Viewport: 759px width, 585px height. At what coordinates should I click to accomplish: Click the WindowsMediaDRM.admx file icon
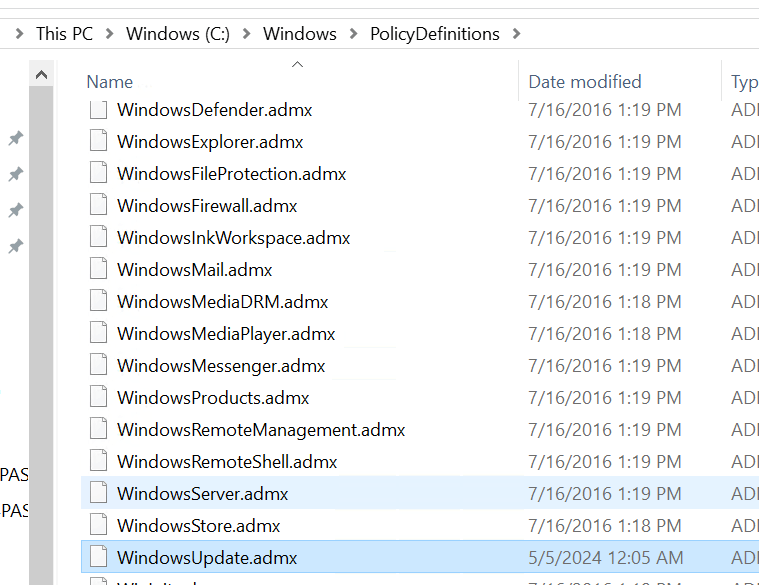[x=98, y=301]
